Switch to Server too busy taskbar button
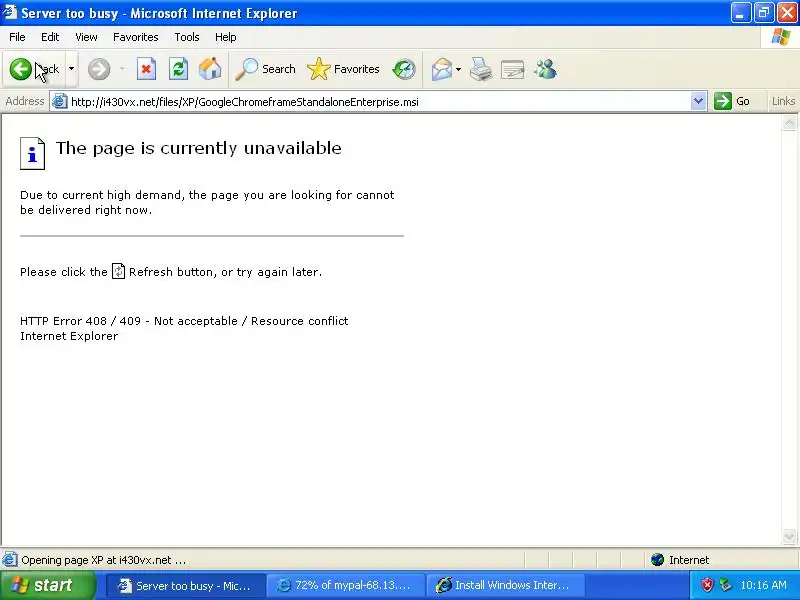The width and height of the screenshot is (800, 600). 185,585
